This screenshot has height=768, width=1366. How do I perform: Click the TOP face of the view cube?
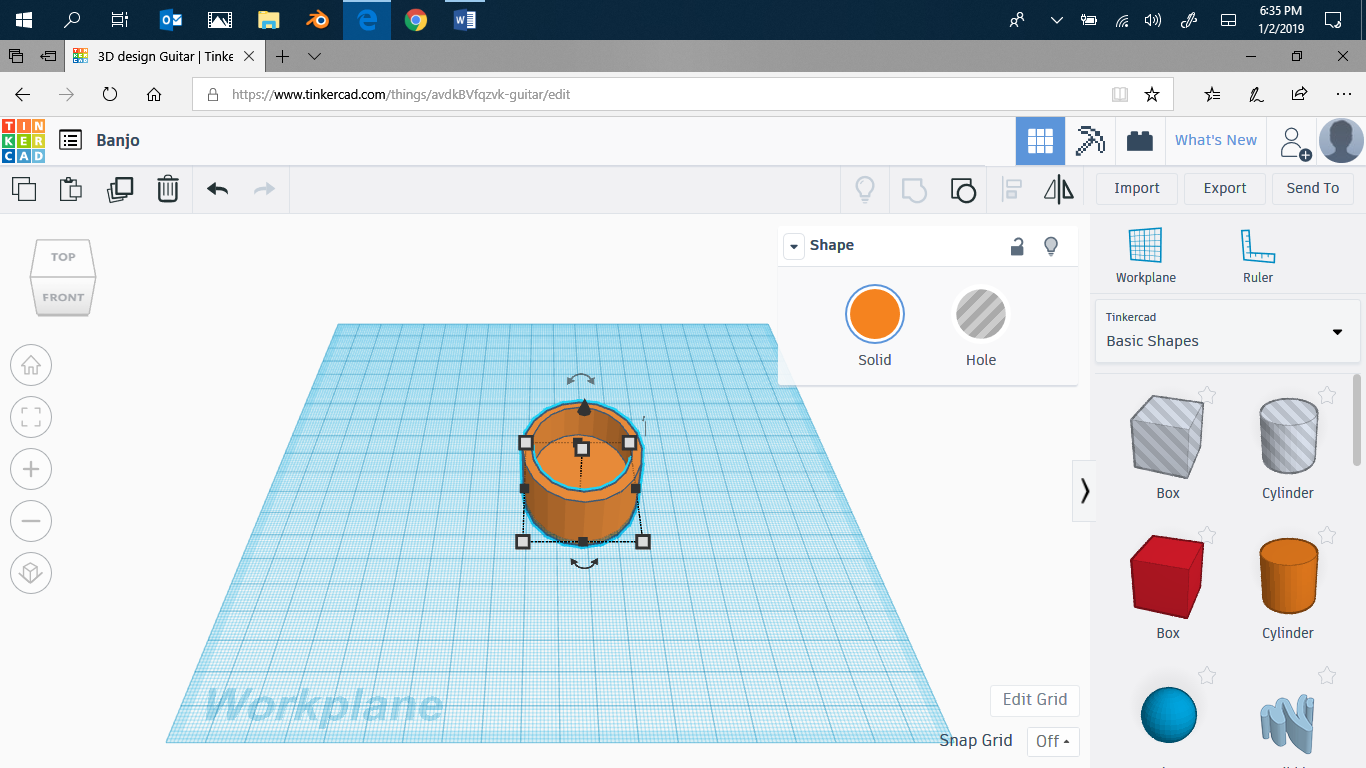click(x=63, y=257)
